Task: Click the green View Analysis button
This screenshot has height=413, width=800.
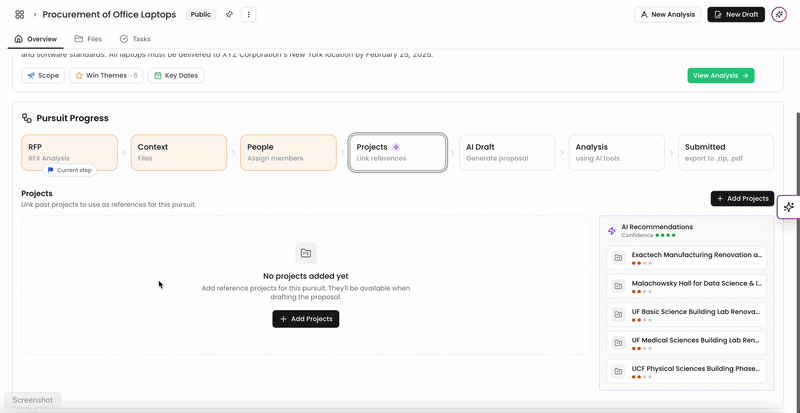Action: click(x=720, y=76)
